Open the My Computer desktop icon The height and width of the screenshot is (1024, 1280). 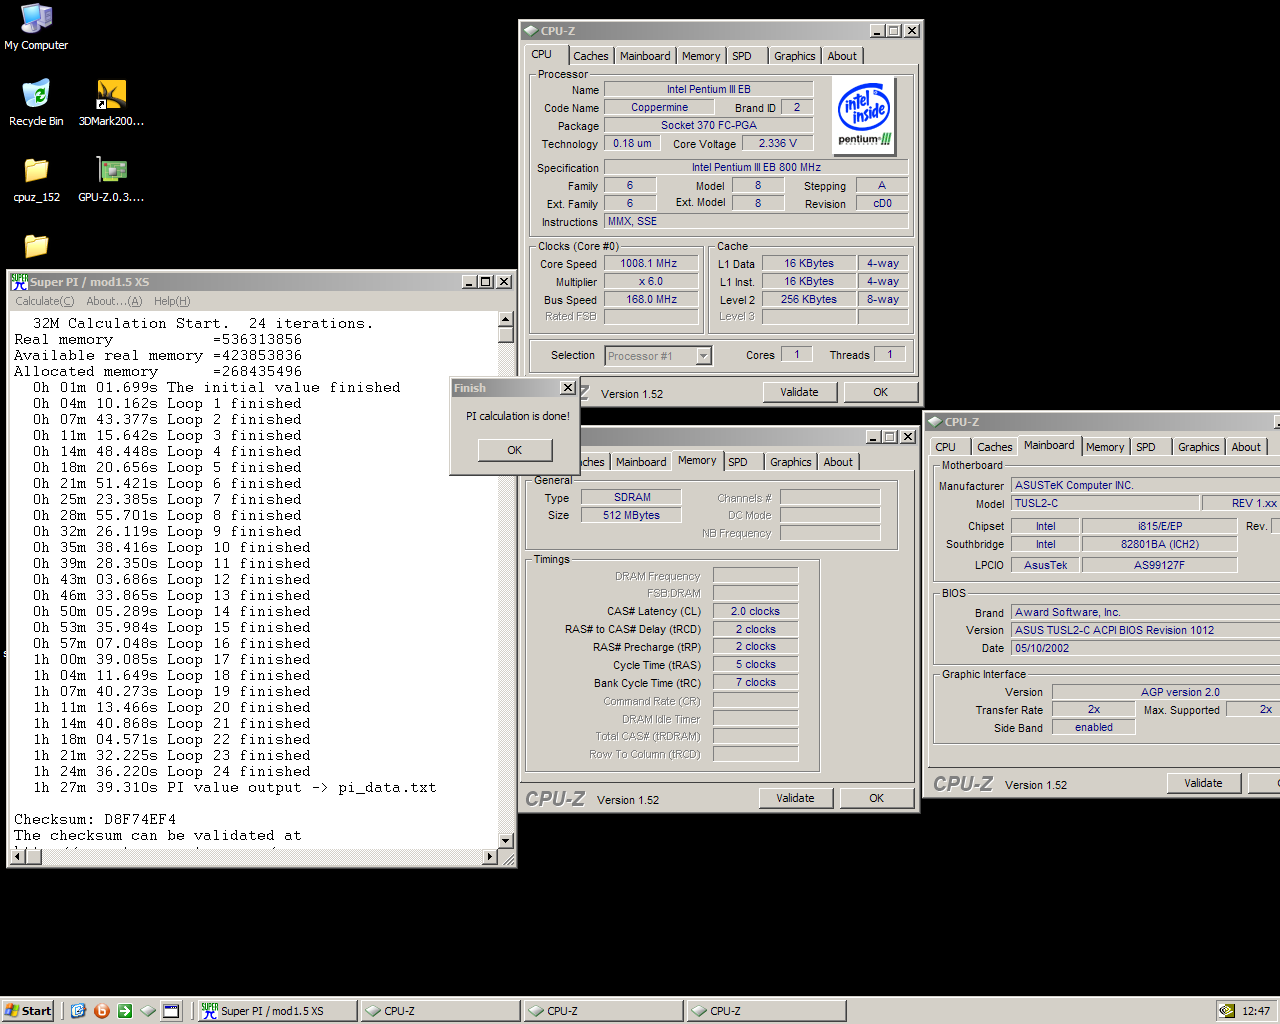click(x=36, y=27)
